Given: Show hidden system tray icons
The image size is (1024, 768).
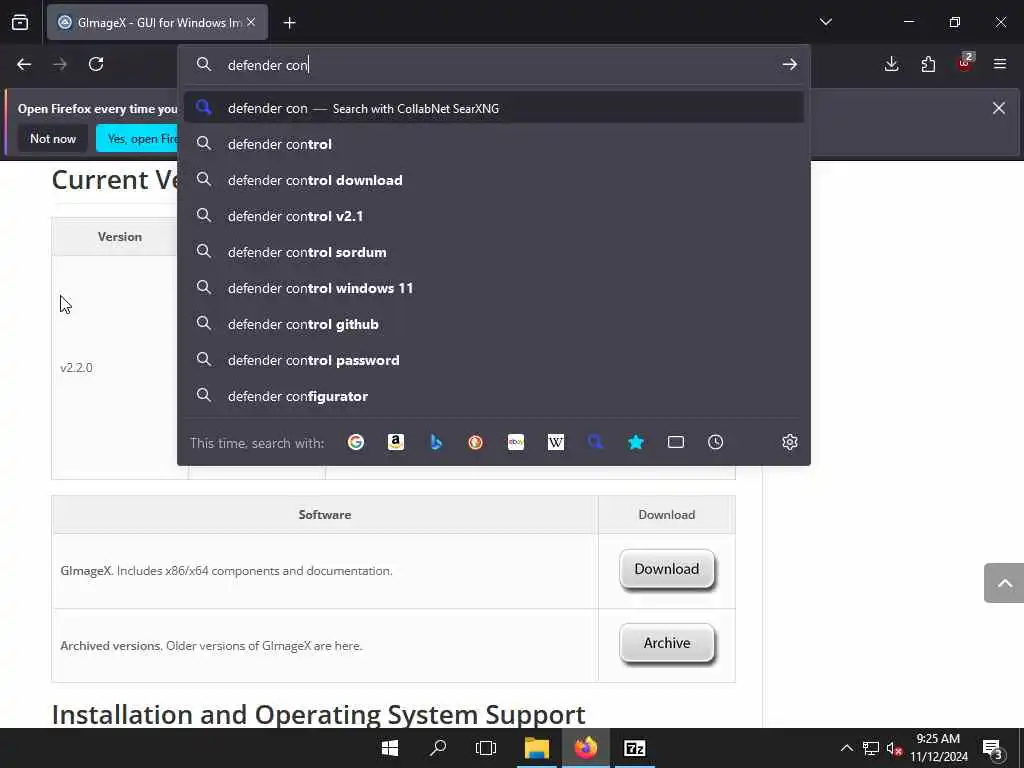Looking at the screenshot, I should [846, 748].
